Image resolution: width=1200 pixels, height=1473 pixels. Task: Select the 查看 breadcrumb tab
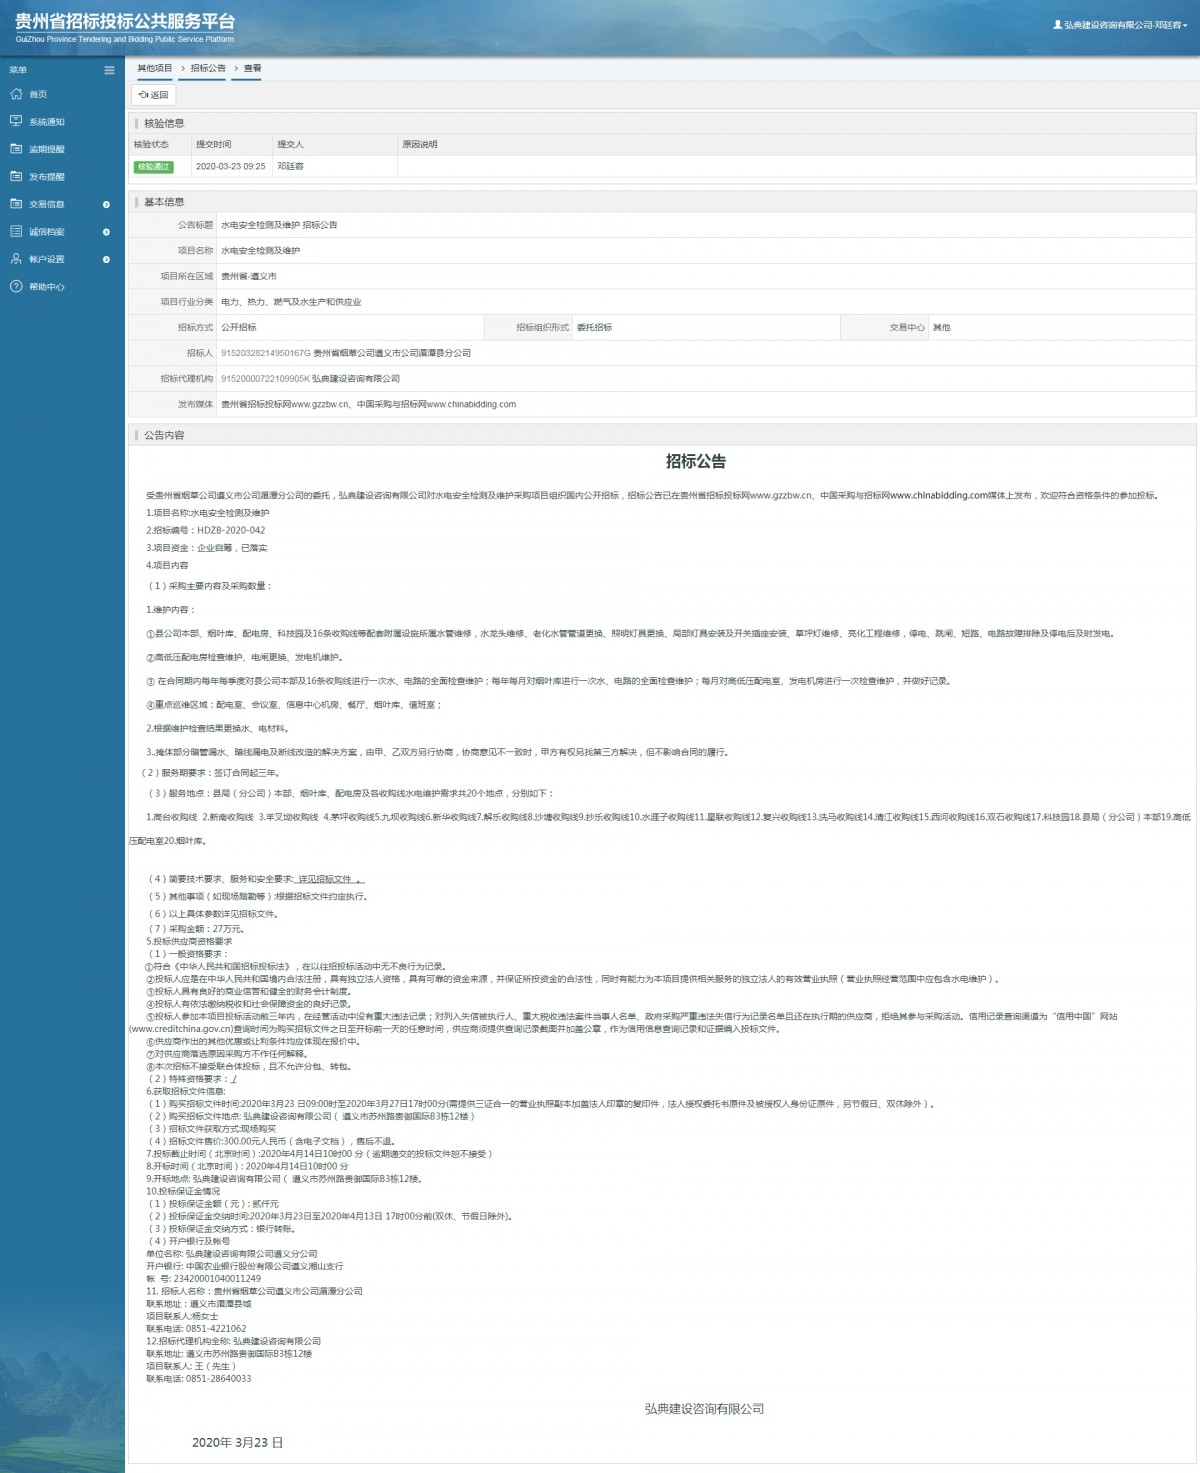pyautogui.click(x=252, y=68)
